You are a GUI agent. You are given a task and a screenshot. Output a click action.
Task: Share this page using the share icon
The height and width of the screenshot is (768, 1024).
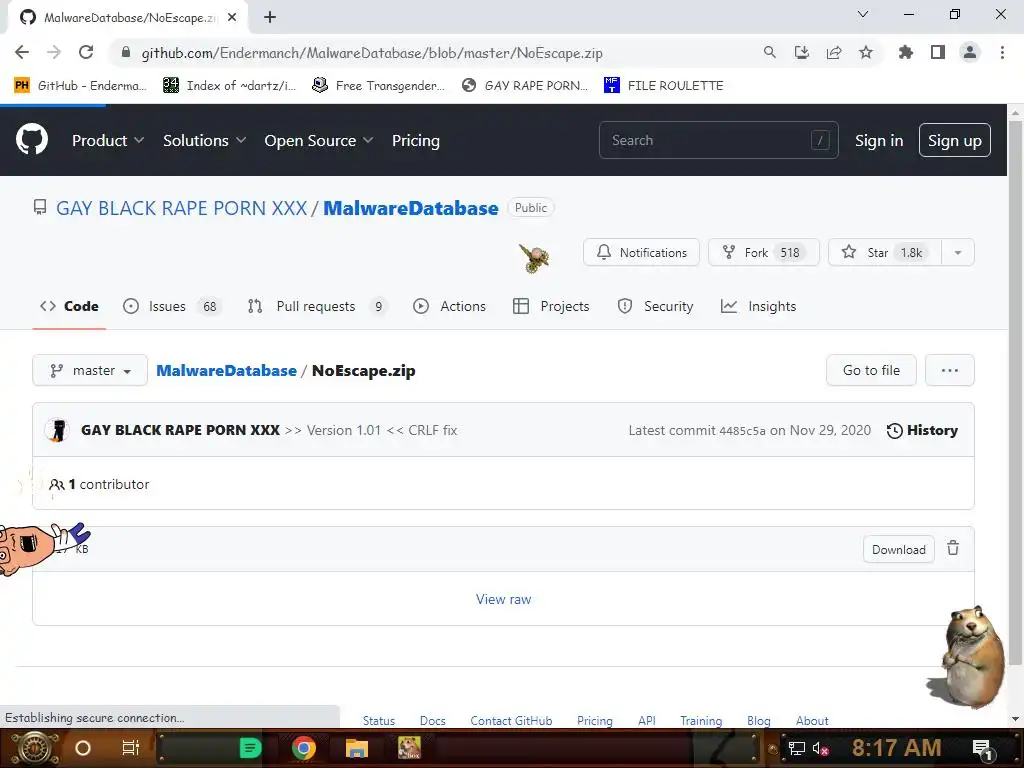(x=833, y=52)
